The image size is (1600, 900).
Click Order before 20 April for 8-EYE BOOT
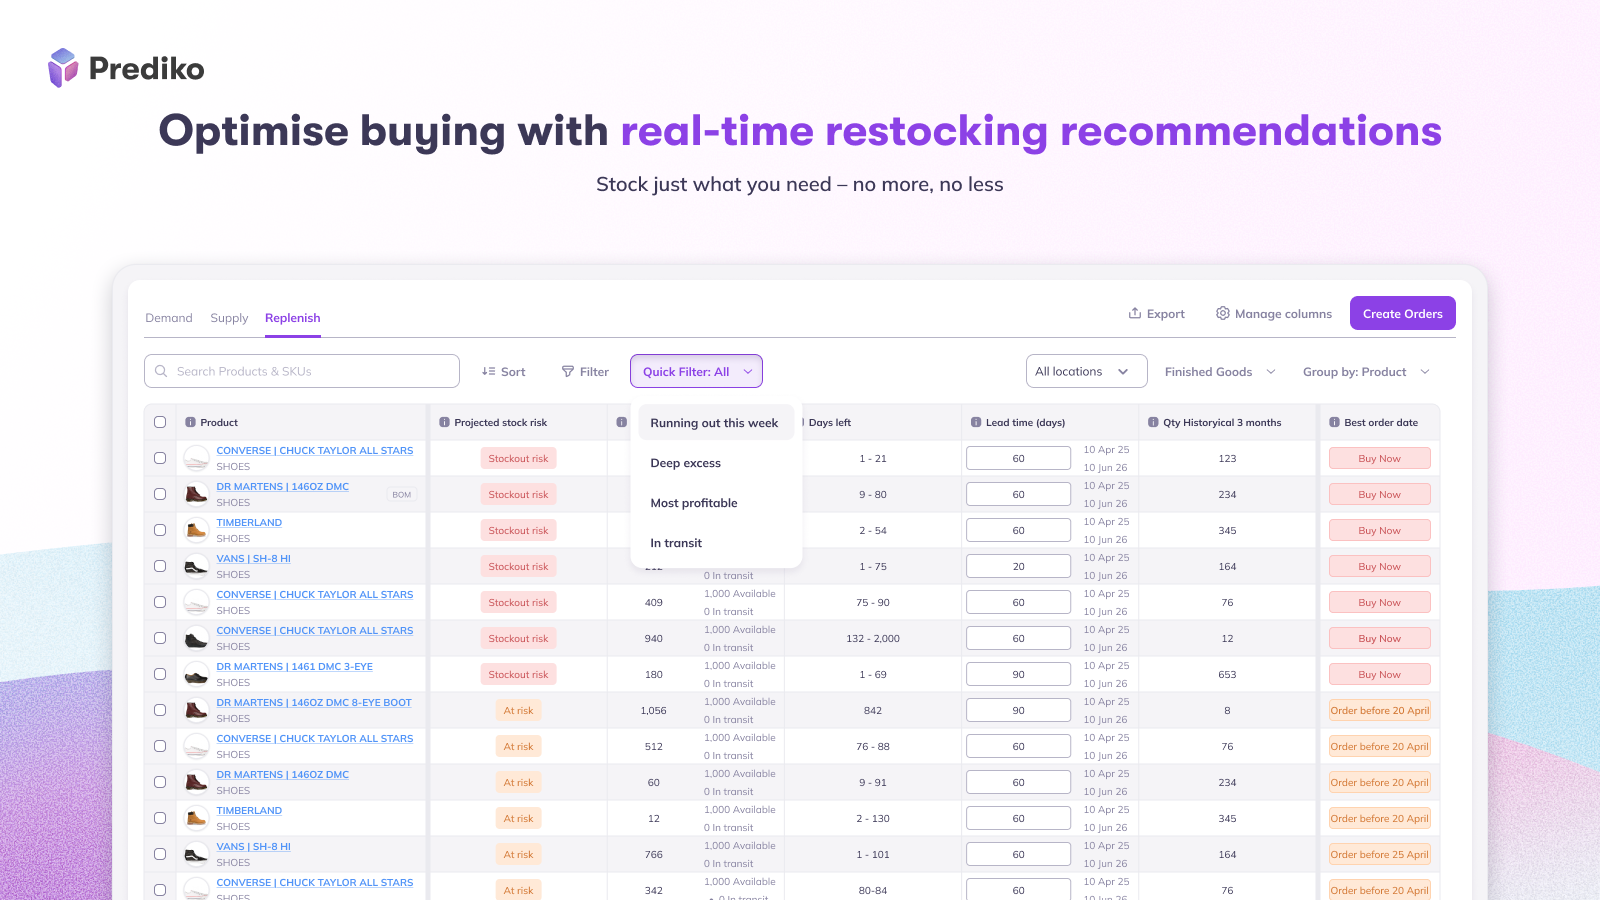click(x=1379, y=710)
